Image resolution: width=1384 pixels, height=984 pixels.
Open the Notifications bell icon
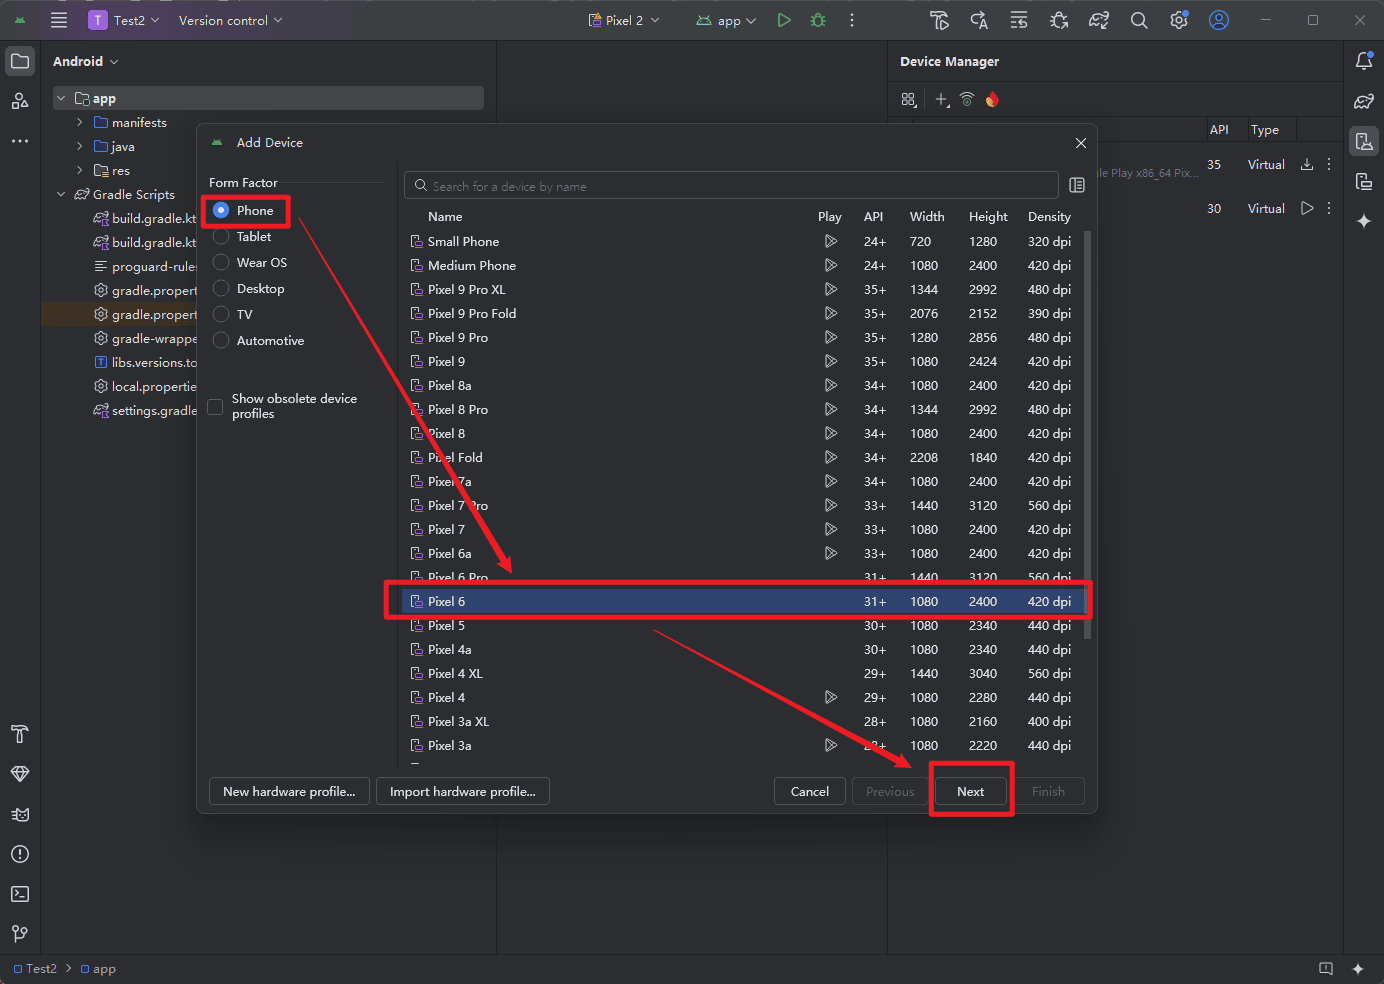(1364, 62)
